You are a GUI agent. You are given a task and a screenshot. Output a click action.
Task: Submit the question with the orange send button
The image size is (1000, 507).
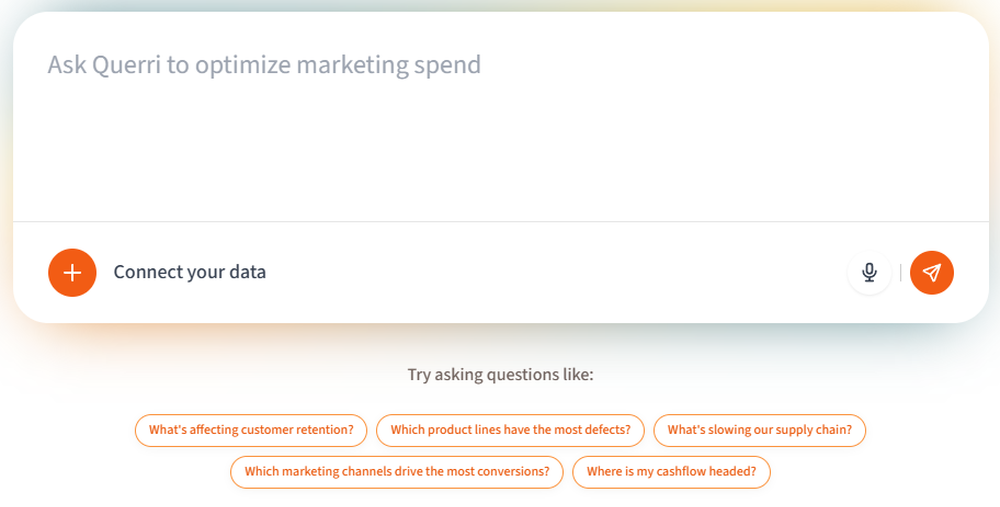932,272
